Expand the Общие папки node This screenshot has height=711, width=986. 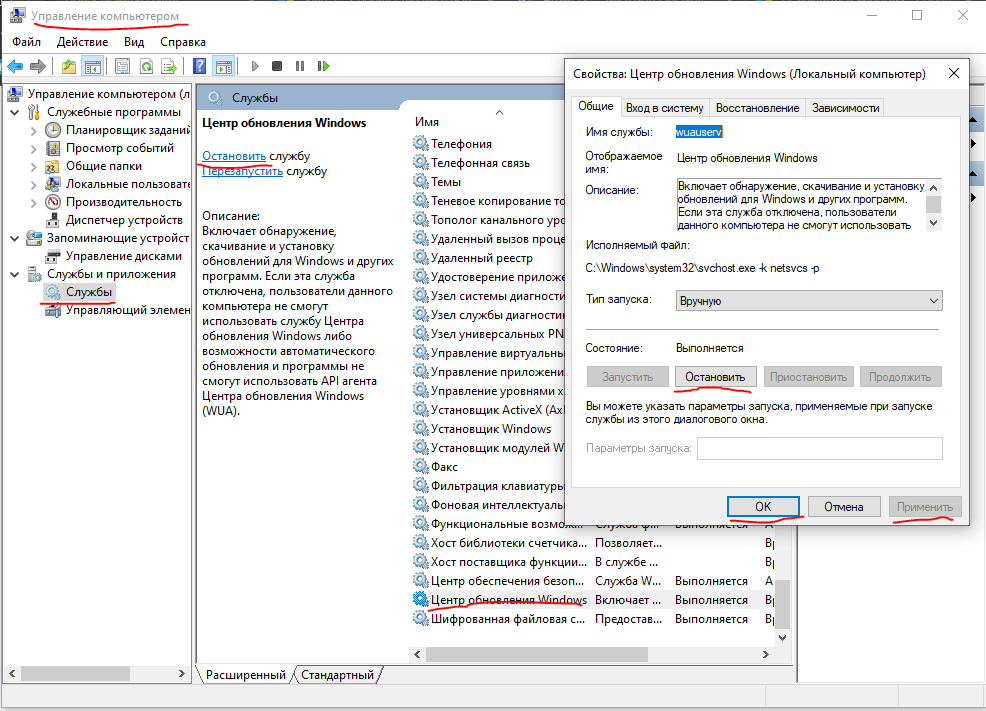[34, 167]
